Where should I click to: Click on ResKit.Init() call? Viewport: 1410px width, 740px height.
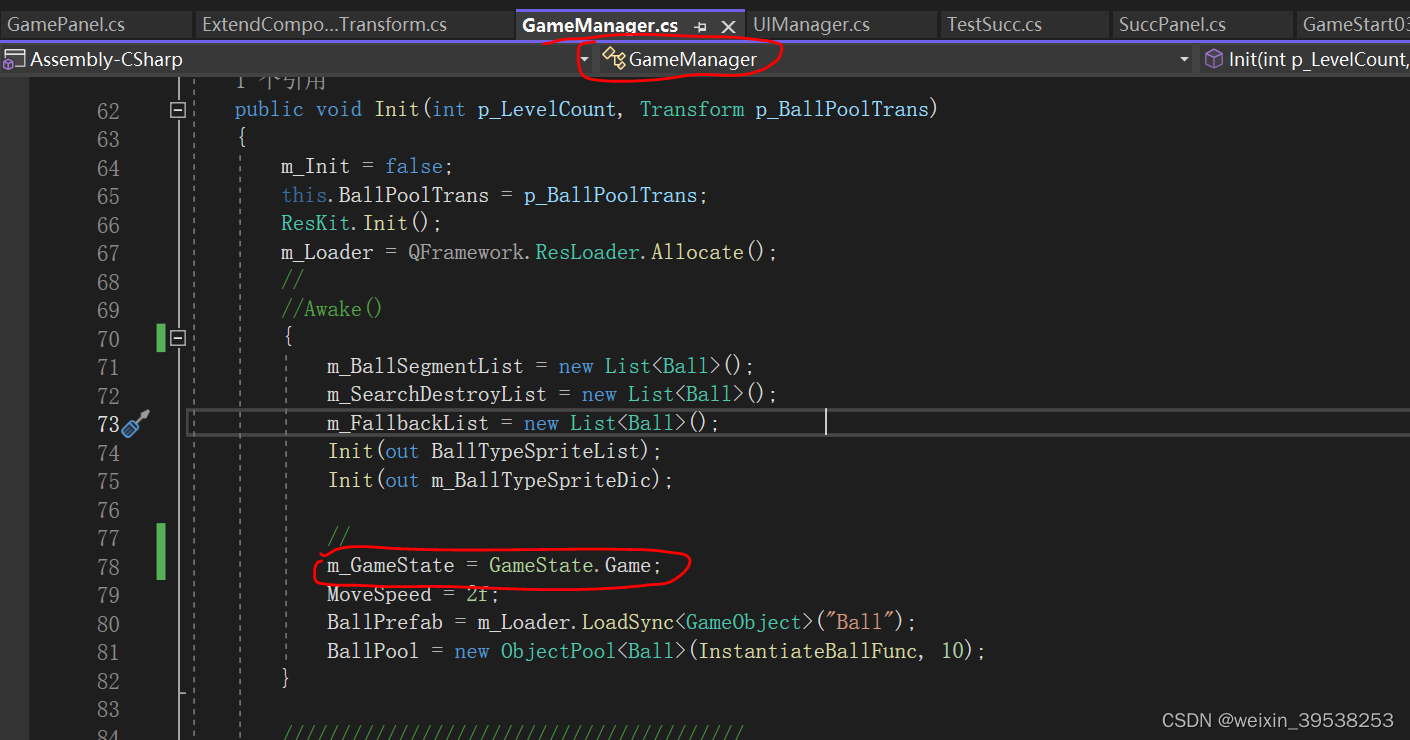pyautogui.click(x=361, y=223)
